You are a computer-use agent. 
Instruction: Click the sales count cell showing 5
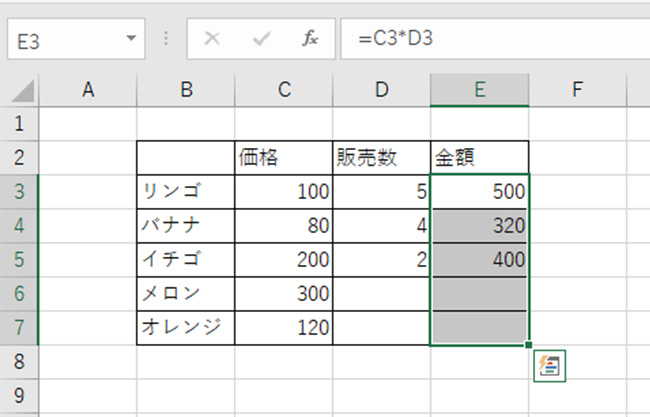click(x=381, y=192)
